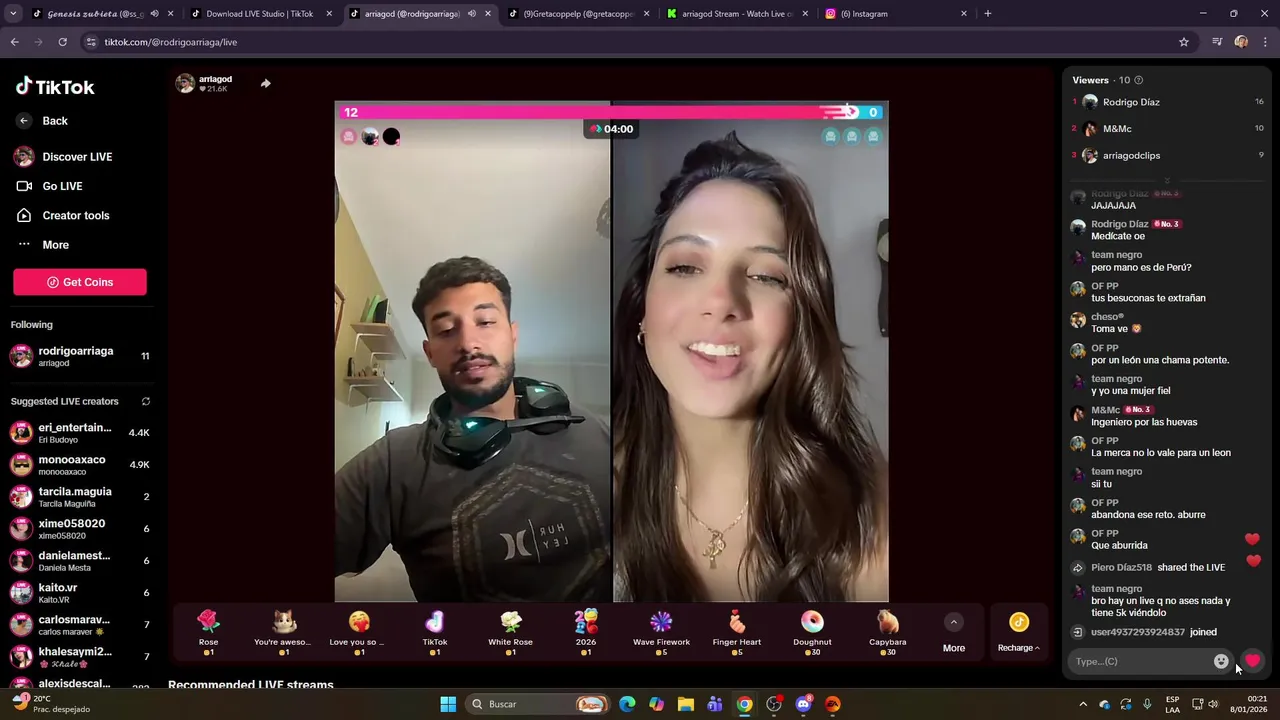
Task: Click the arriagod streamer avatar
Action: coord(185,83)
